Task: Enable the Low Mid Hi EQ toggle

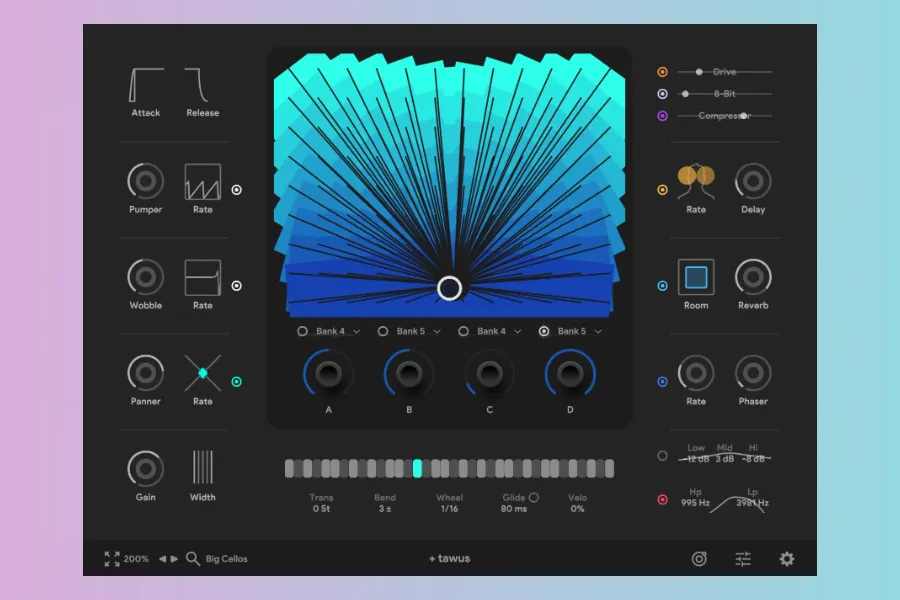Action: tap(662, 455)
